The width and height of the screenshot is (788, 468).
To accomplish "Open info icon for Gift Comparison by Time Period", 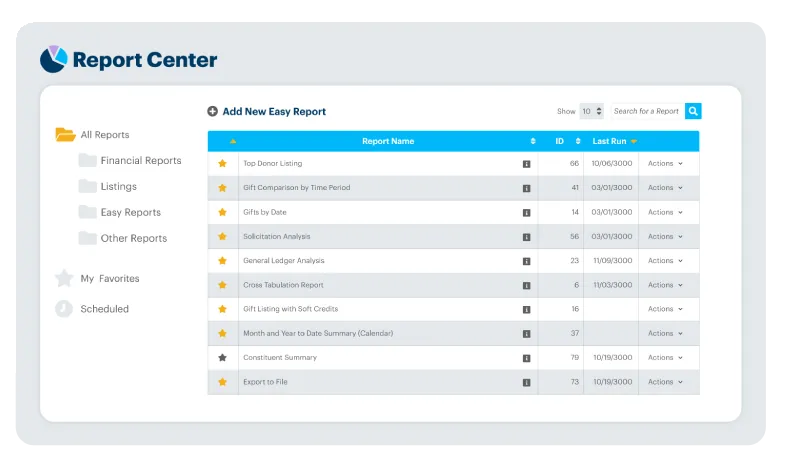I will 527,188.
